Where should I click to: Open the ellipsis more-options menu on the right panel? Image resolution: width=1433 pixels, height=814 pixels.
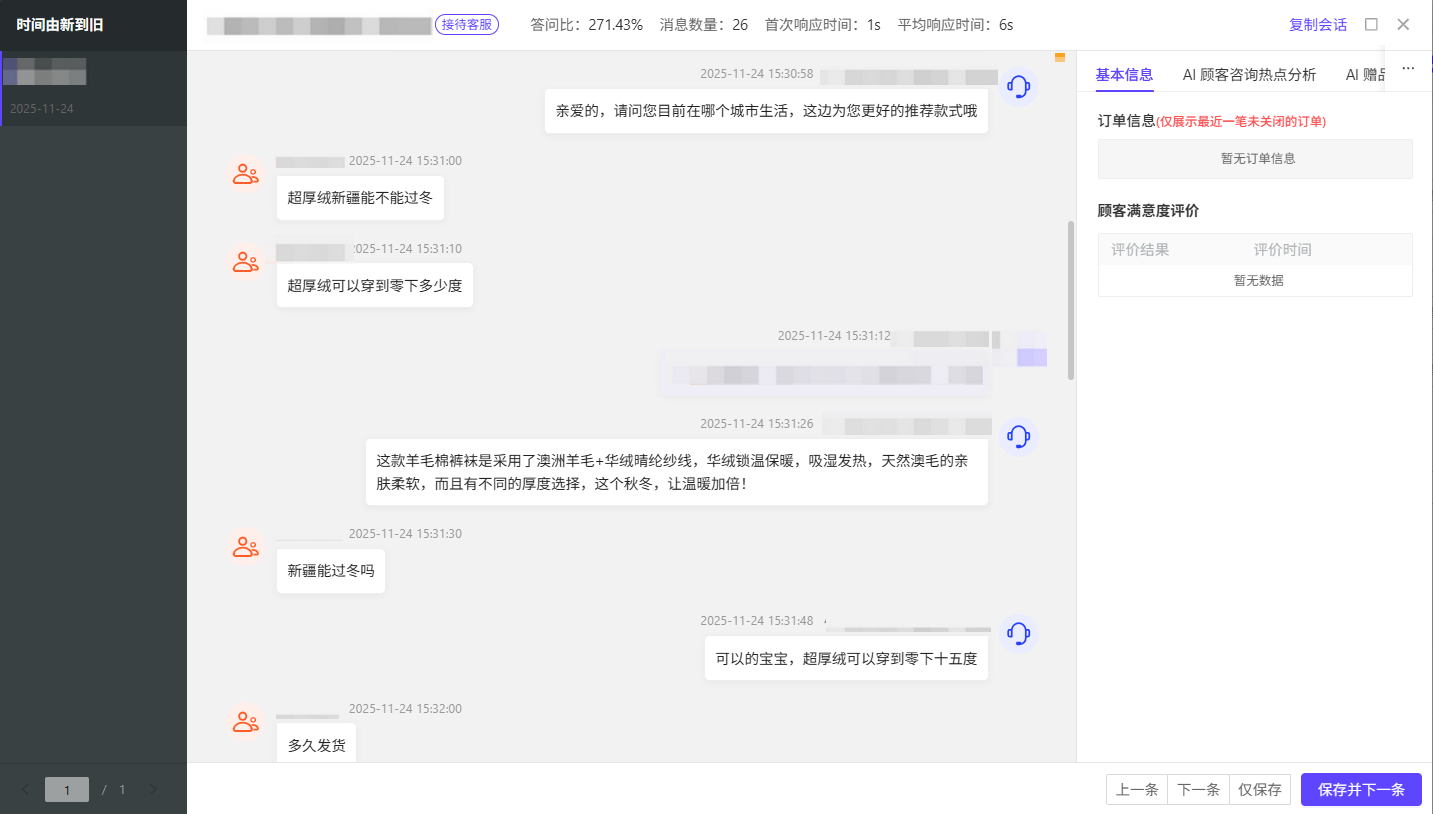1407,68
